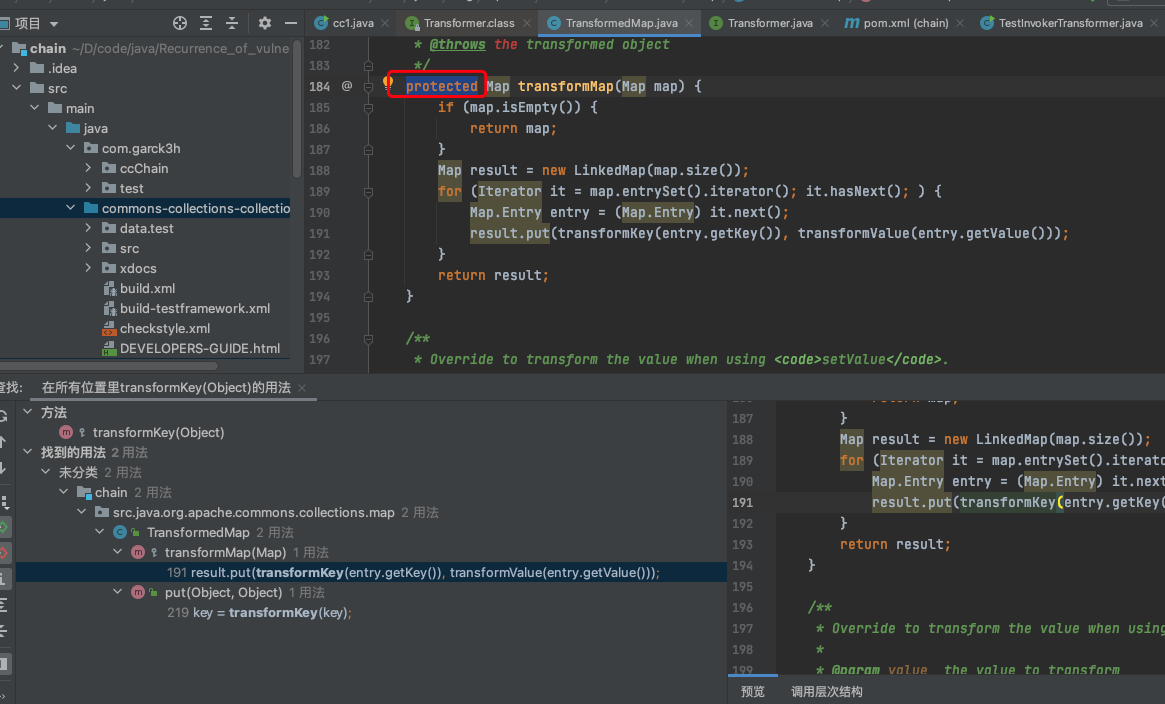Collapse the transformMap(Map) usages node
The width and height of the screenshot is (1165, 704).
click(117, 552)
